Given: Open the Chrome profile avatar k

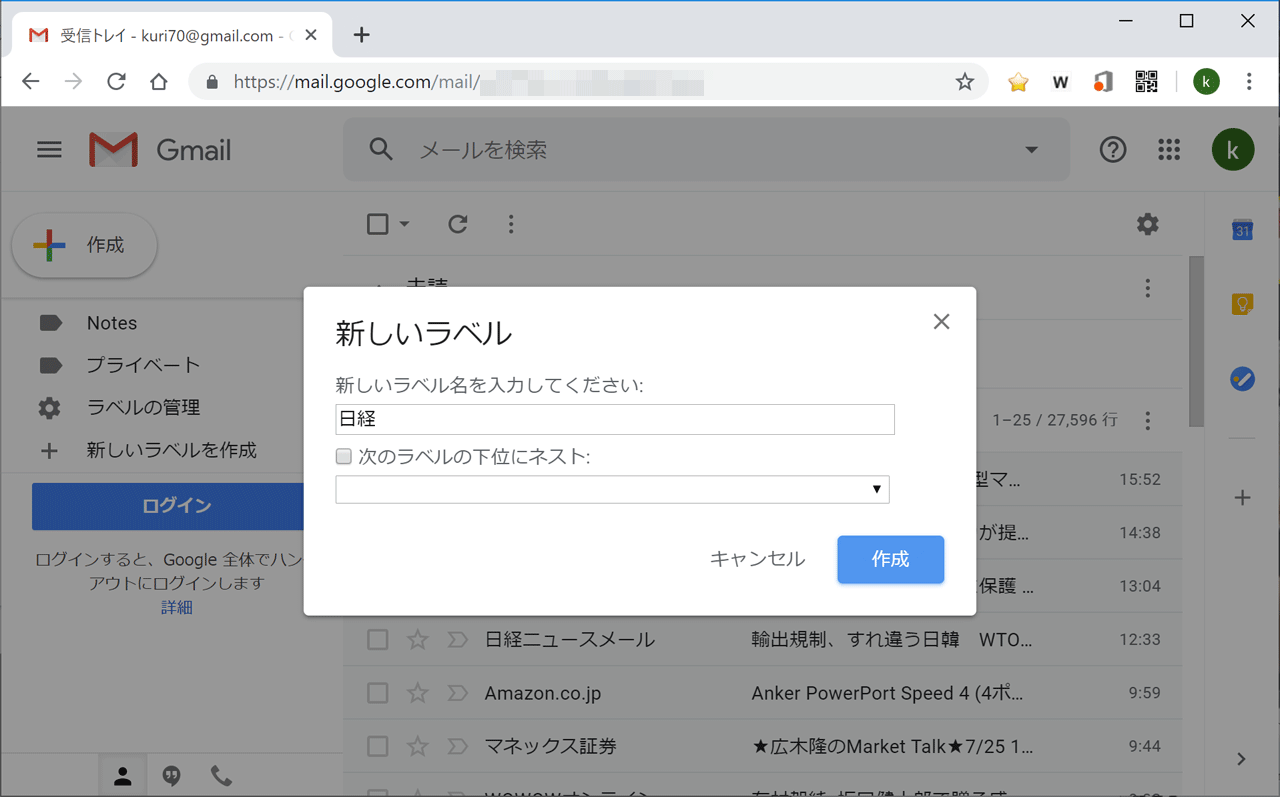Looking at the screenshot, I should (1206, 82).
